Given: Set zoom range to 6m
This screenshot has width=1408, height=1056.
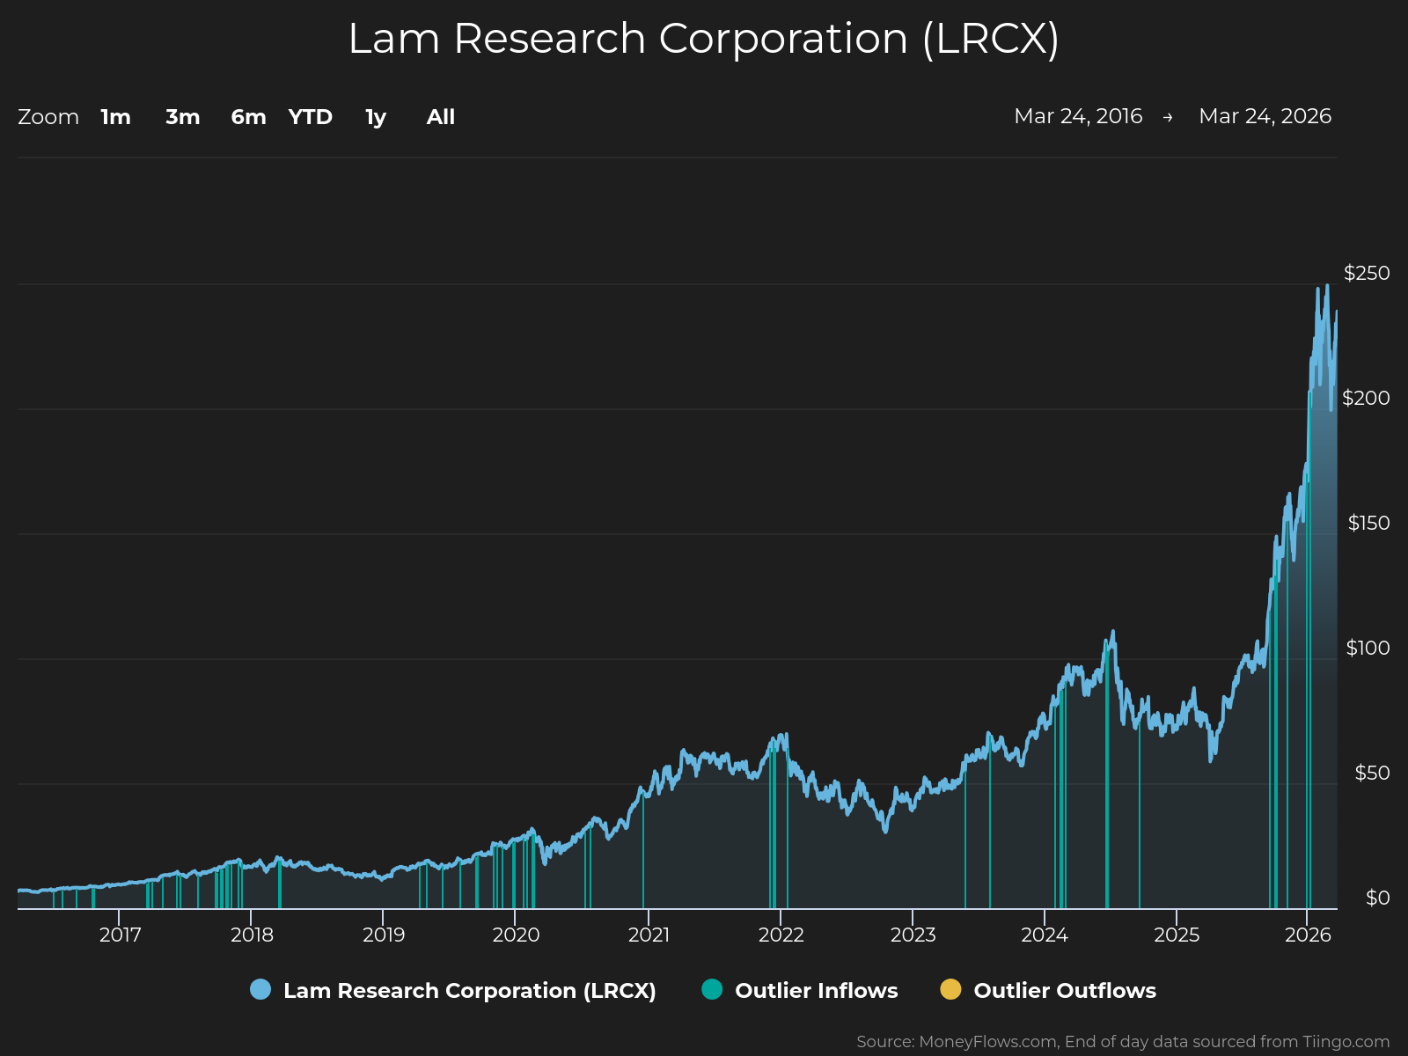Looking at the screenshot, I should click(249, 117).
